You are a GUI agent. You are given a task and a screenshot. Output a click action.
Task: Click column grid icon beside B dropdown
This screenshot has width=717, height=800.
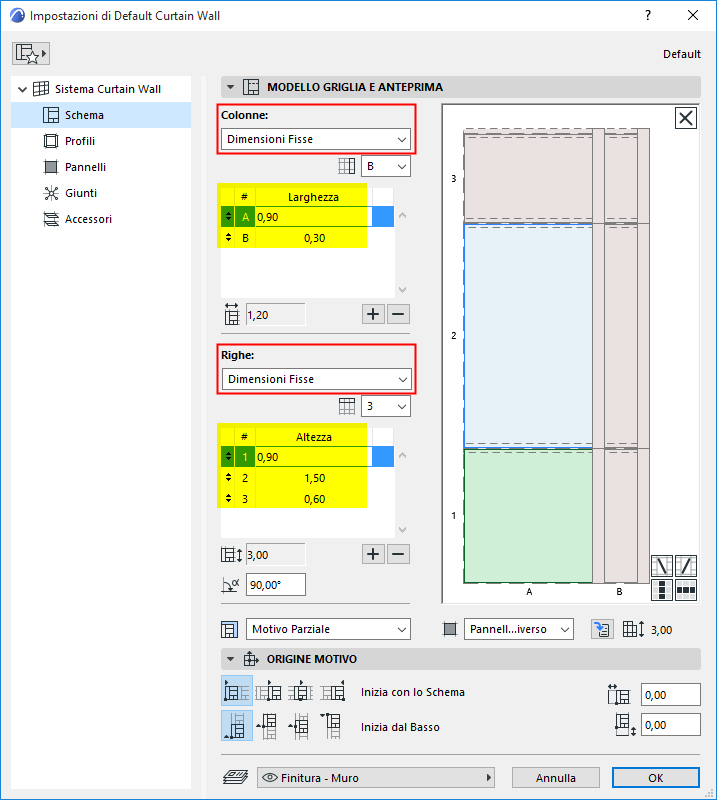(347, 166)
